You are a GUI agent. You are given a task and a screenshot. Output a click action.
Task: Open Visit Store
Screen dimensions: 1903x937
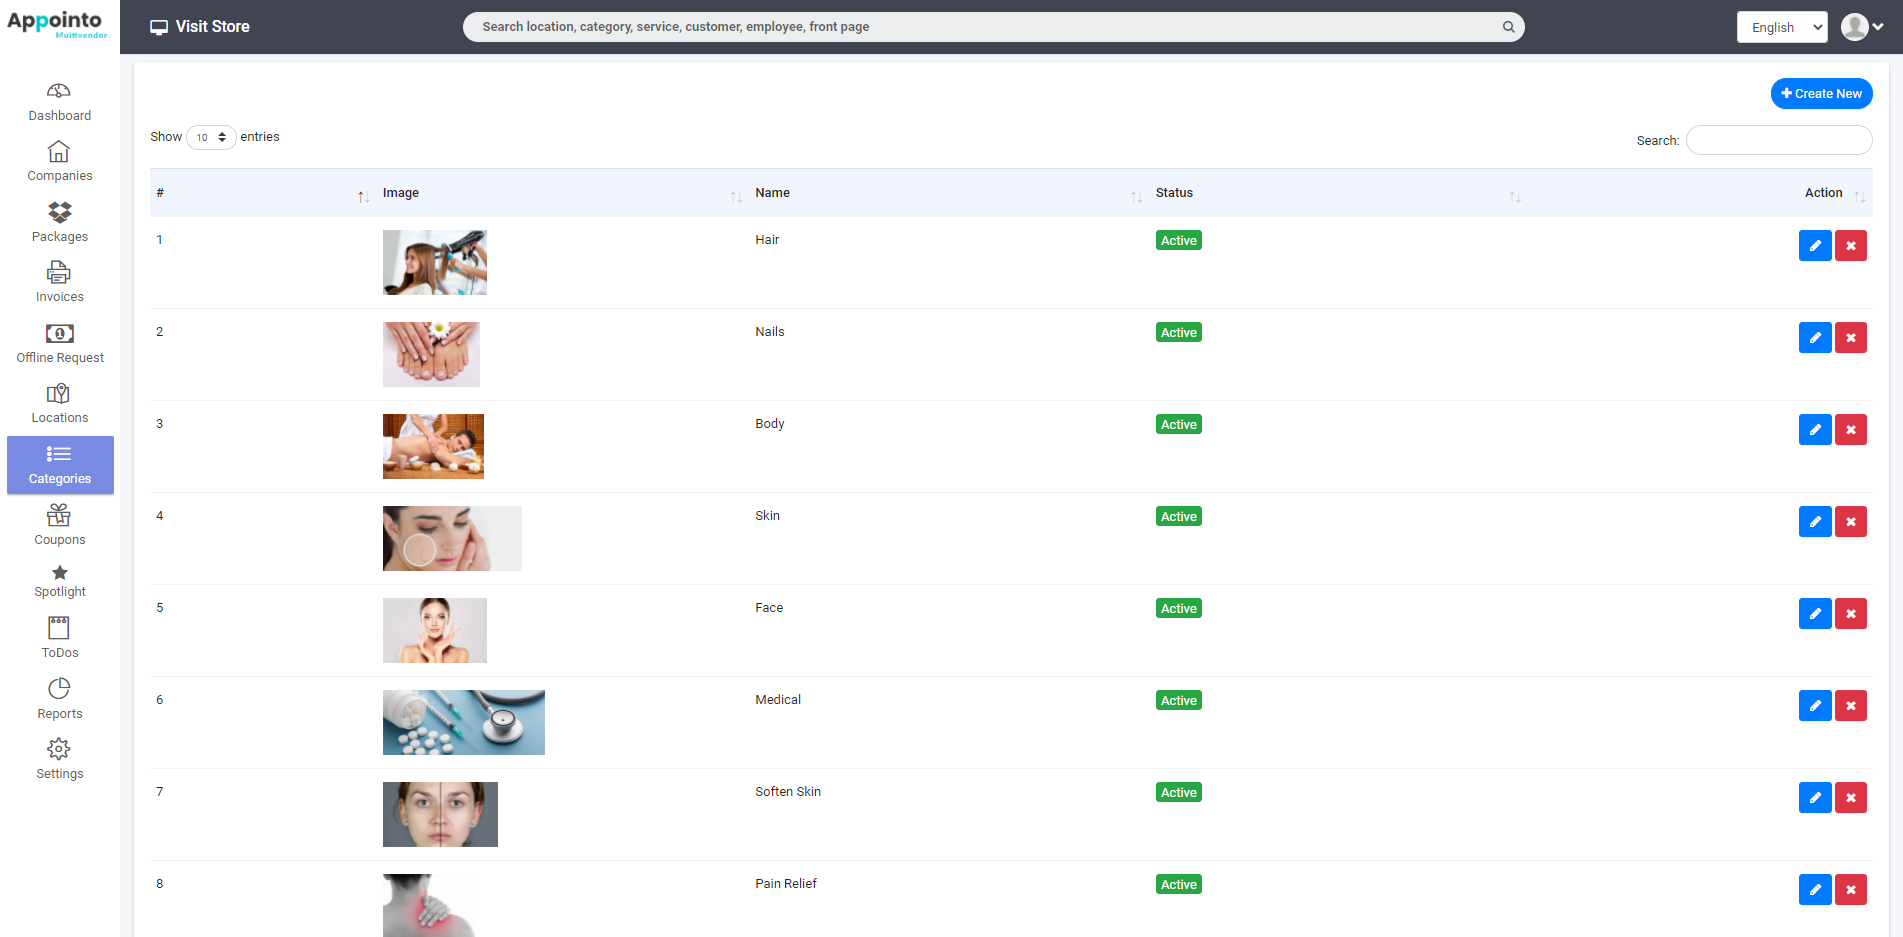199,26
